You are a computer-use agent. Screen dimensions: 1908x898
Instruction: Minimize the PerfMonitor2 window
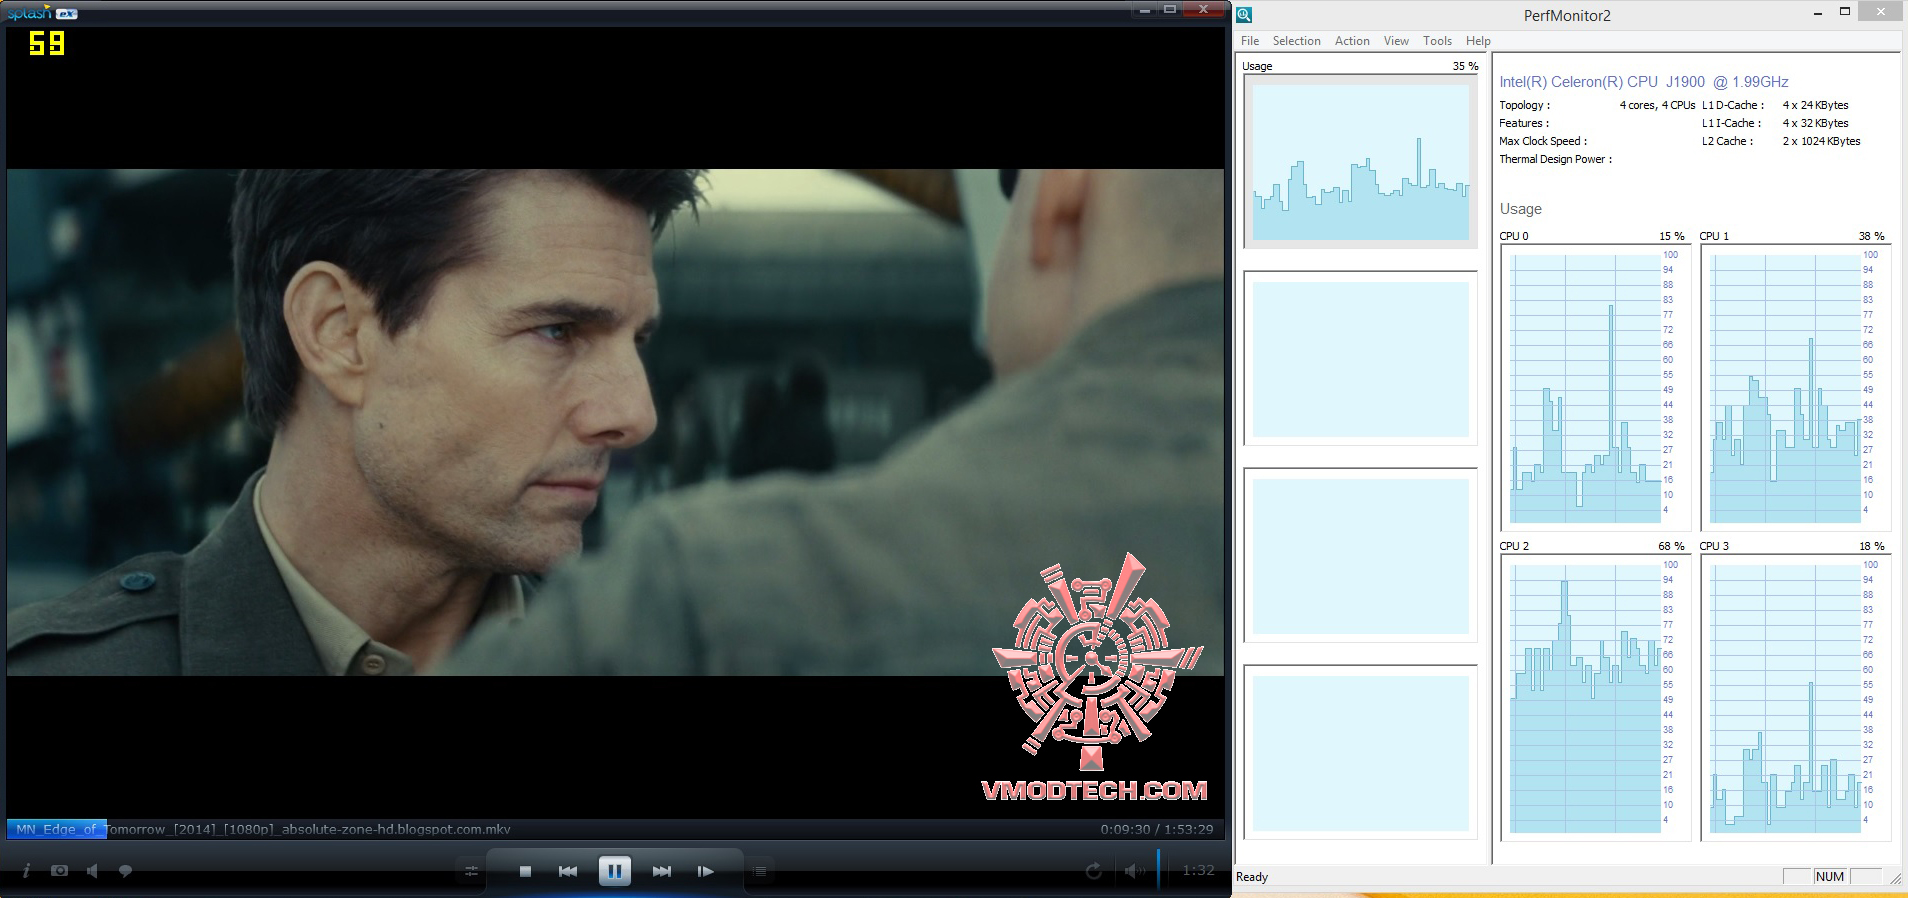tap(1818, 13)
